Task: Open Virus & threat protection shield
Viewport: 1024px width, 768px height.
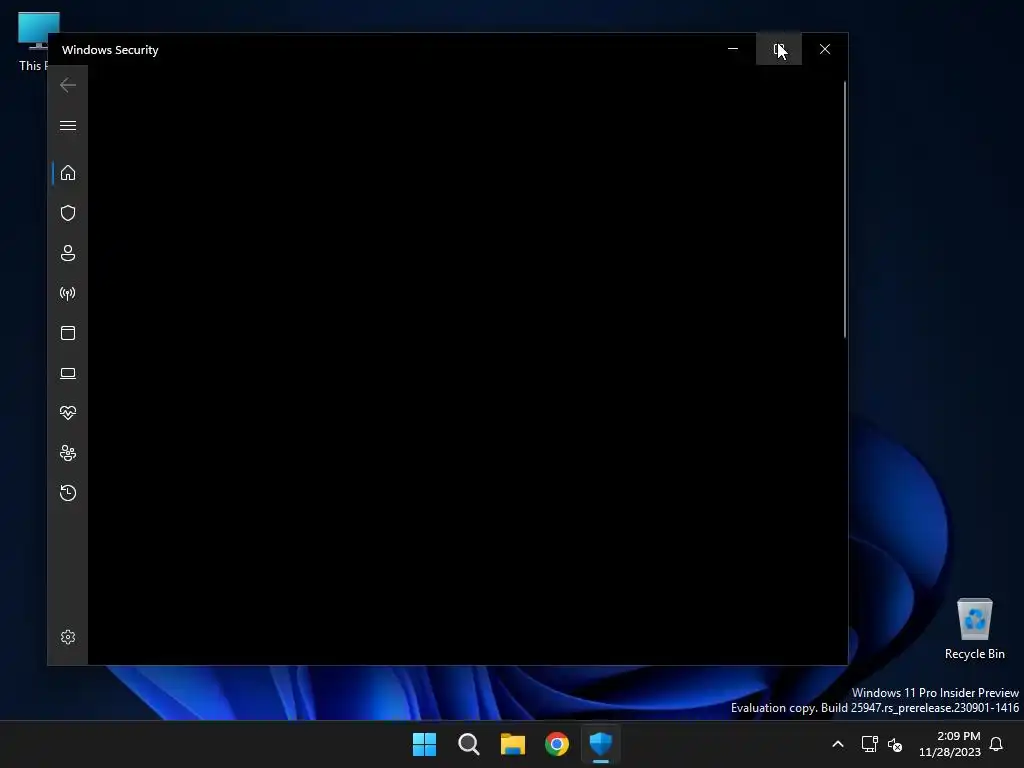Action: pyautogui.click(x=68, y=213)
